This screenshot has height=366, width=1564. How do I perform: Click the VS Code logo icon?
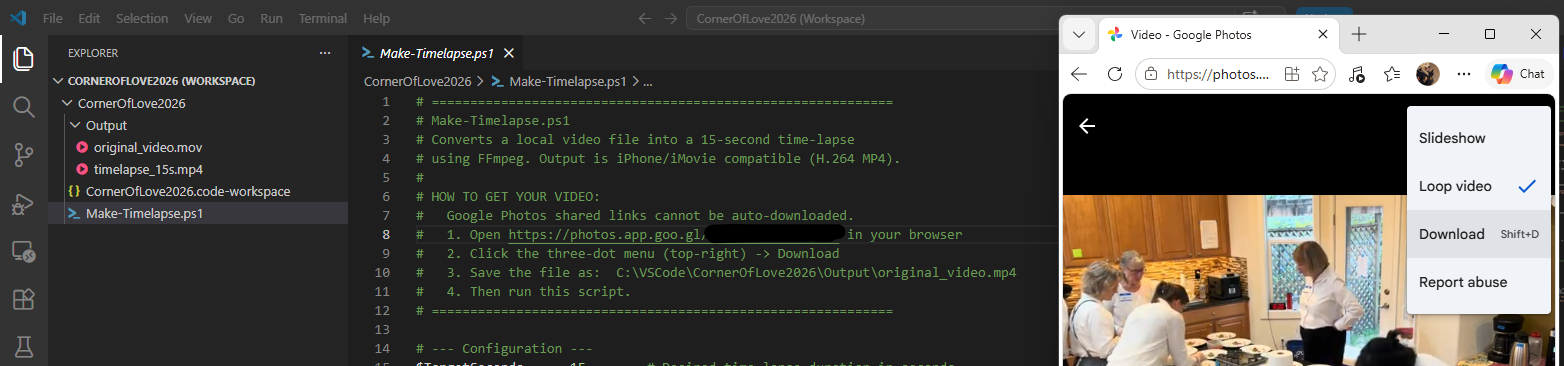19,19
